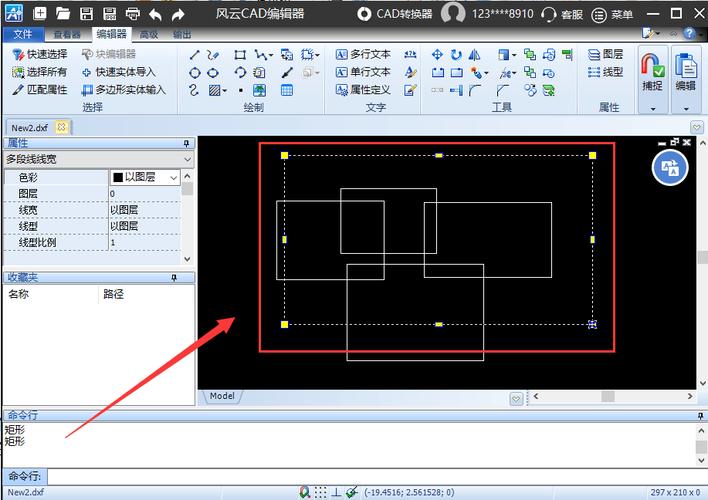The height and width of the screenshot is (500, 708).
Task: Click the Undo arrow in title bar
Action: pyautogui.click(x=156, y=14)
